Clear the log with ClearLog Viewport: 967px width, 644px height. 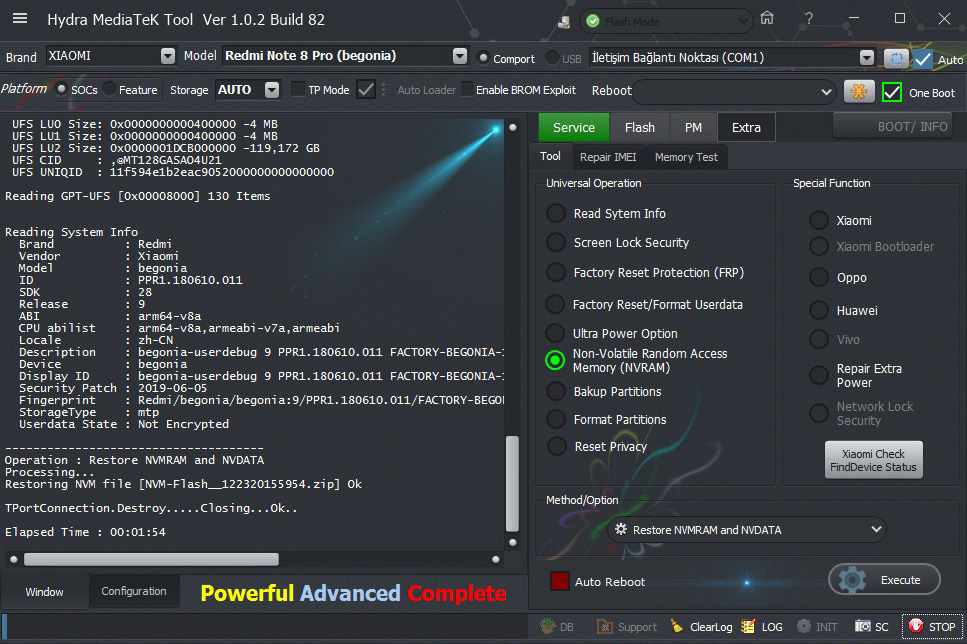click(x=702, y=627)
